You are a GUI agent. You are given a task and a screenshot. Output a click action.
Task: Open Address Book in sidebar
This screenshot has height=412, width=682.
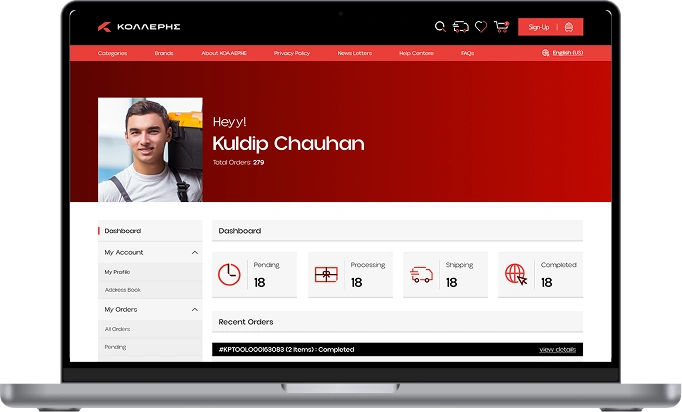click(121, 290)
